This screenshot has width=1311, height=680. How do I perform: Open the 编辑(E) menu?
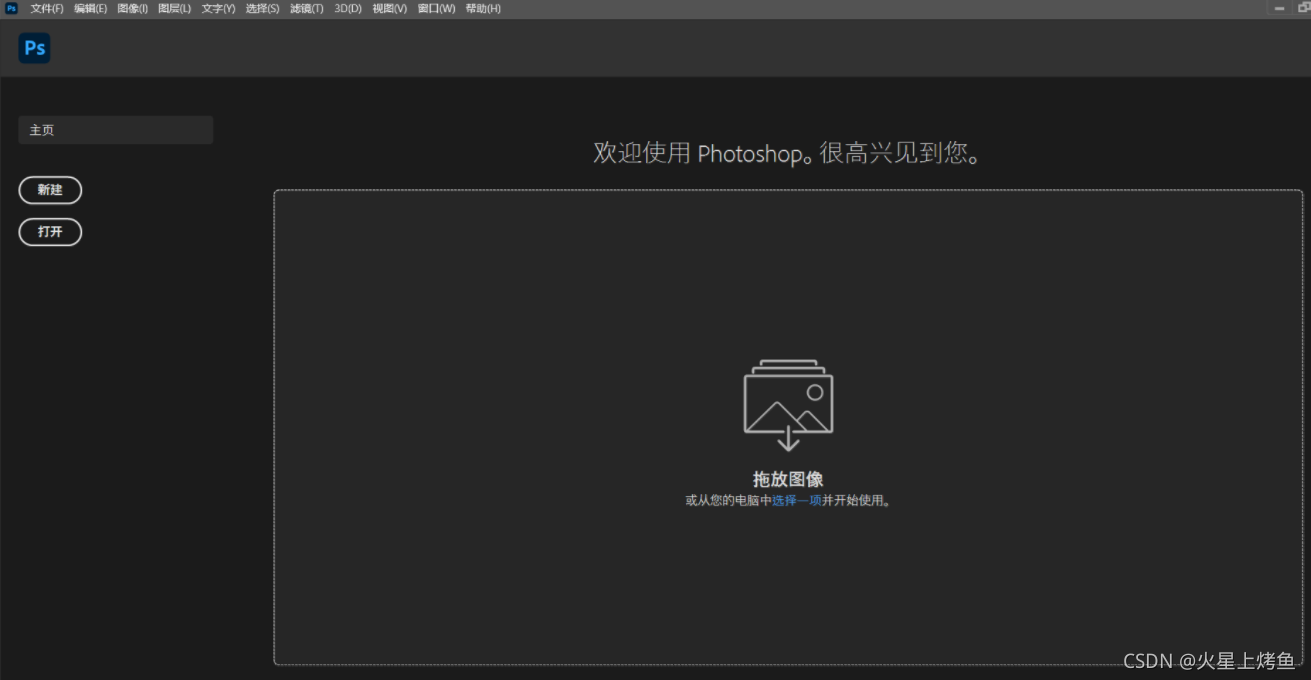(90, 8)
